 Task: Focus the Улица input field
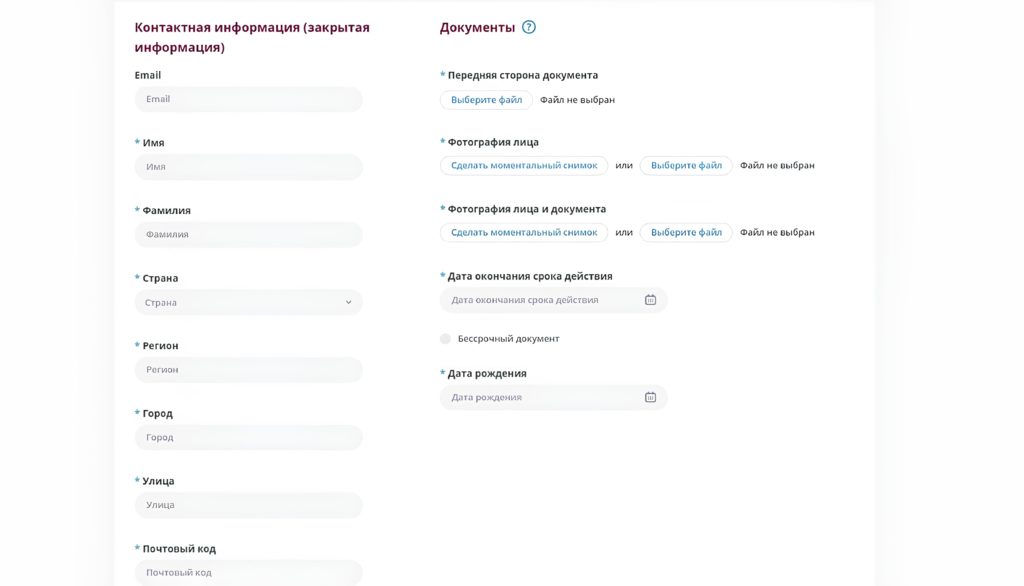(248, 505)
